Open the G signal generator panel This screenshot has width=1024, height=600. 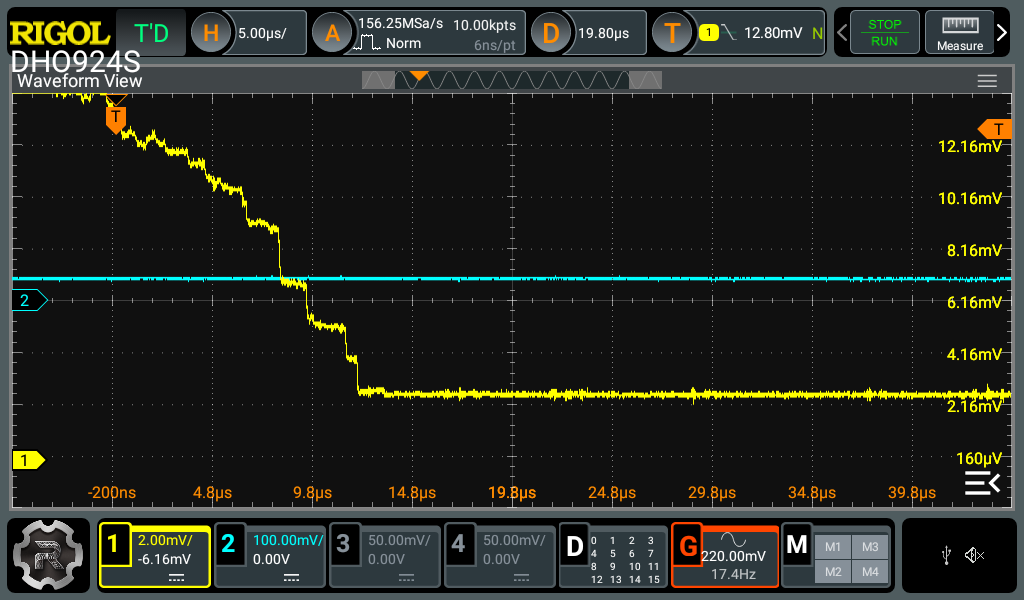click(x=723, y=555)
